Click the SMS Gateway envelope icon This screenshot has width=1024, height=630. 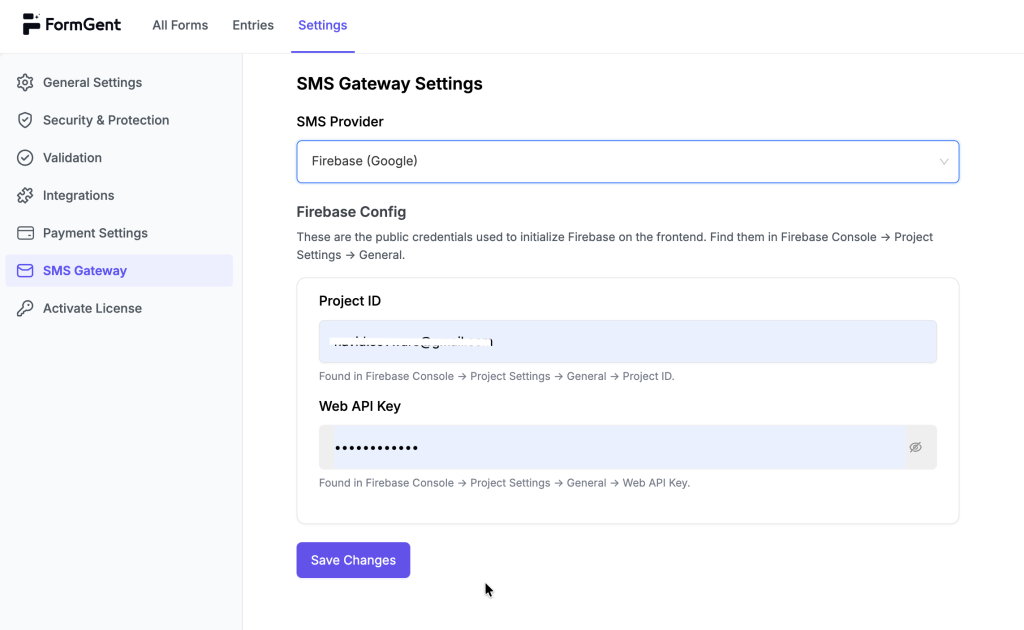point(25,271)
